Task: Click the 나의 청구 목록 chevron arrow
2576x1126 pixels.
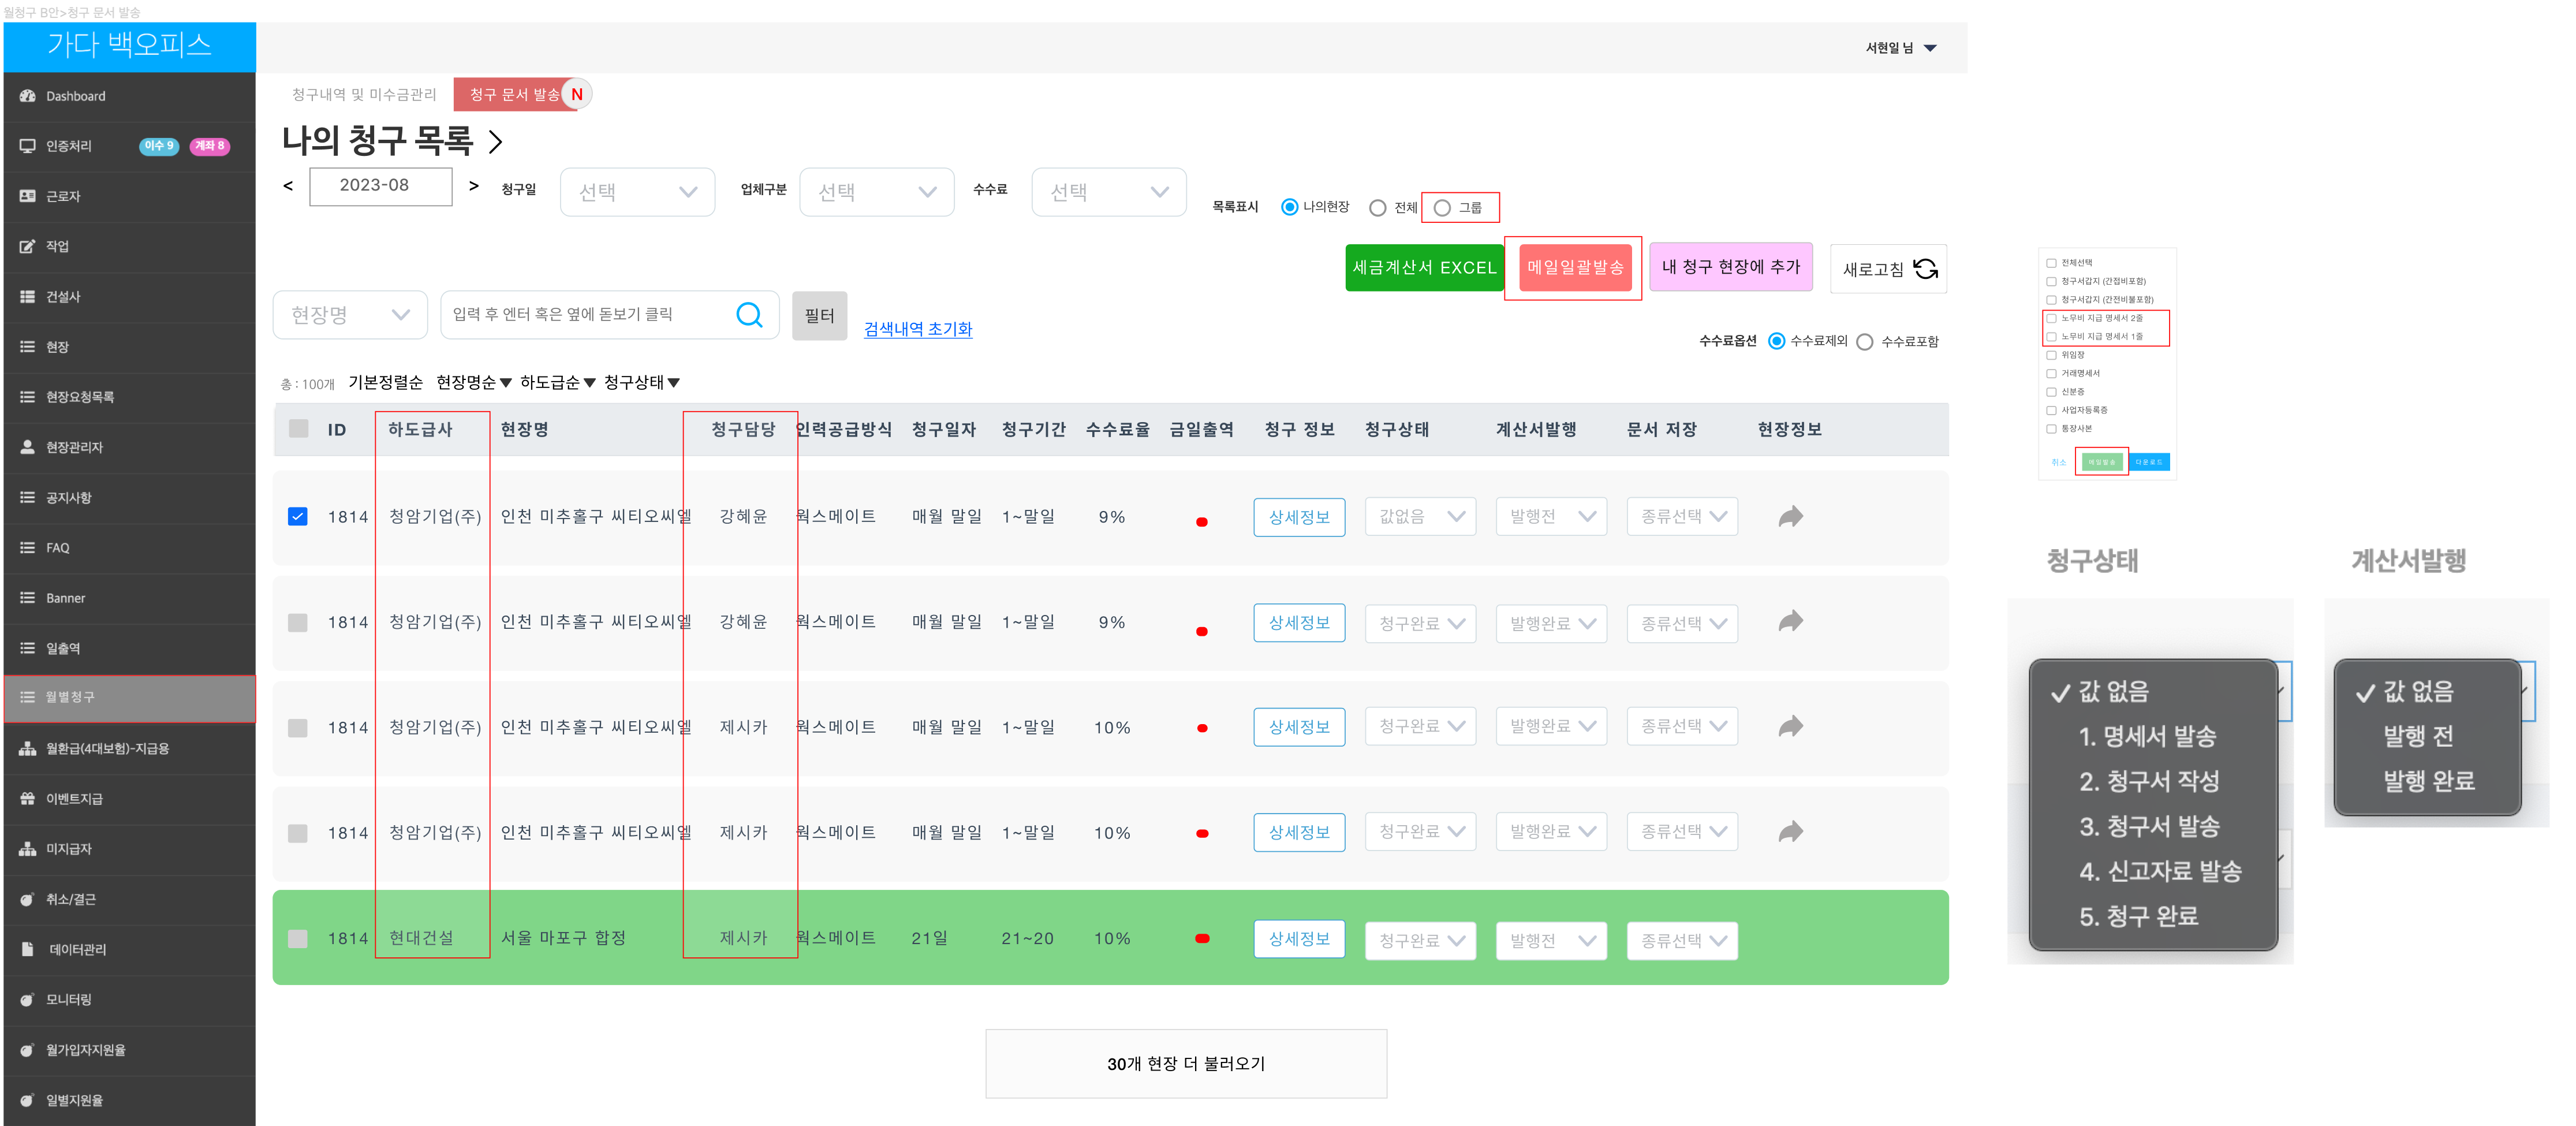Action: point(495,141)
